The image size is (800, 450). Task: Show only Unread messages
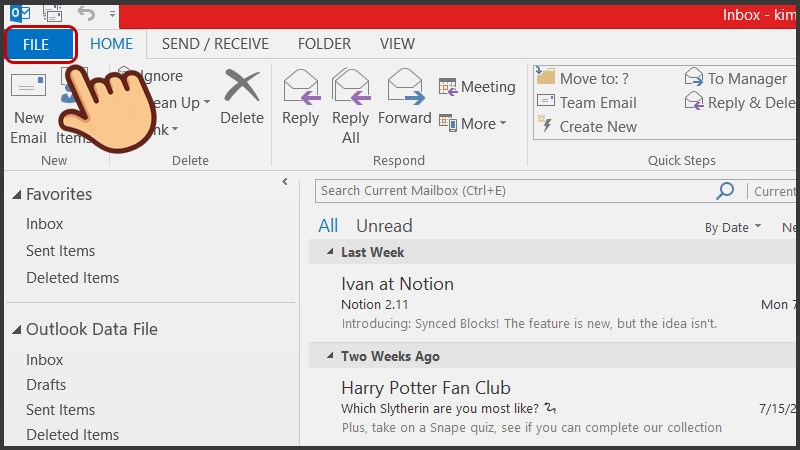[x=384, y=226]
